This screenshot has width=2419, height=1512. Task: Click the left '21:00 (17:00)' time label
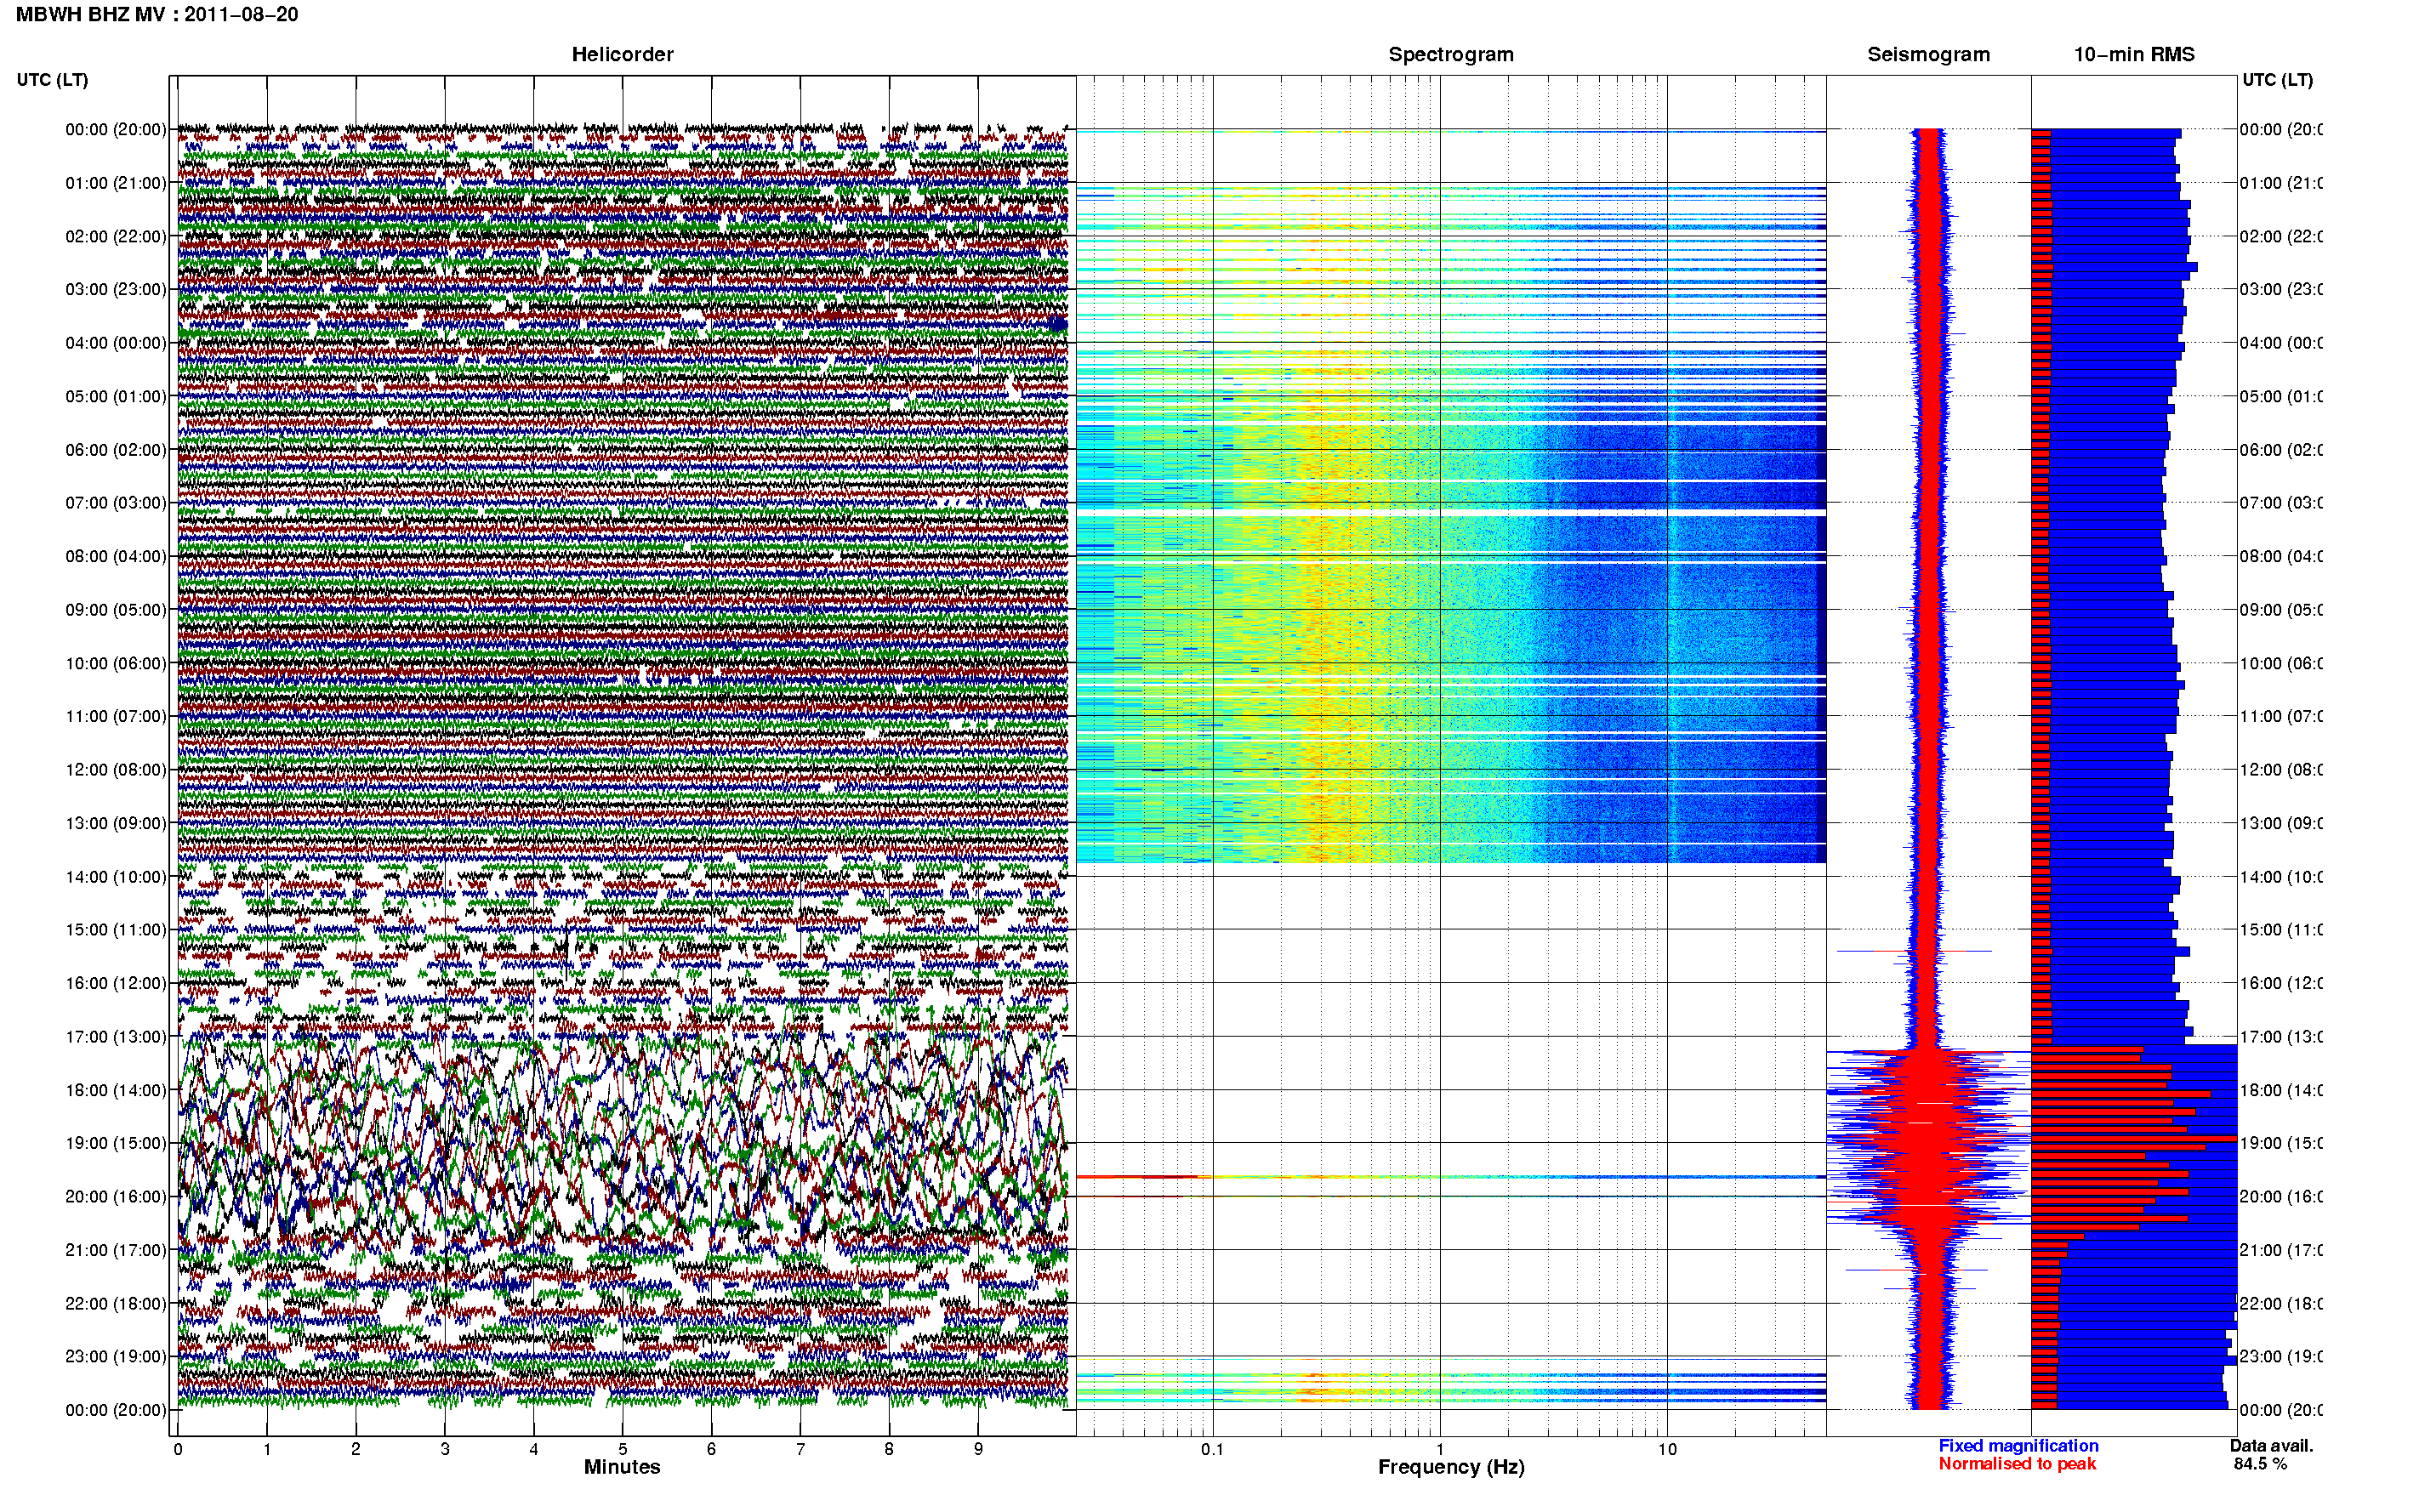point(116,1250)
